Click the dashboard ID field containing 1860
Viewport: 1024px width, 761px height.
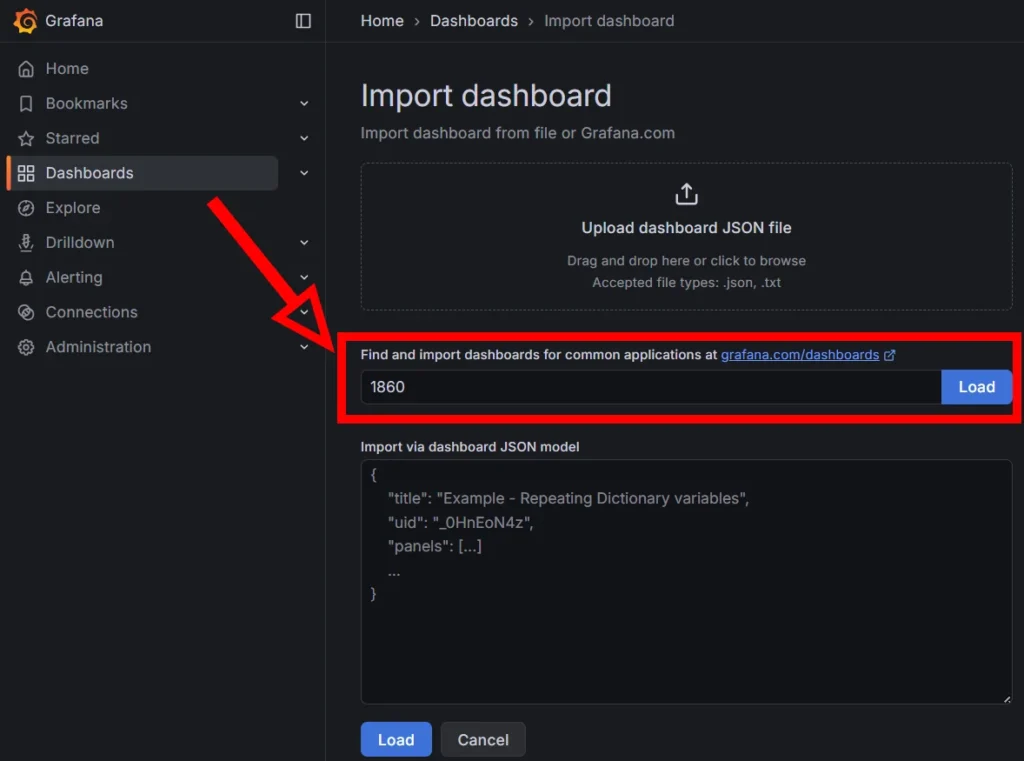tap(650, 387)
